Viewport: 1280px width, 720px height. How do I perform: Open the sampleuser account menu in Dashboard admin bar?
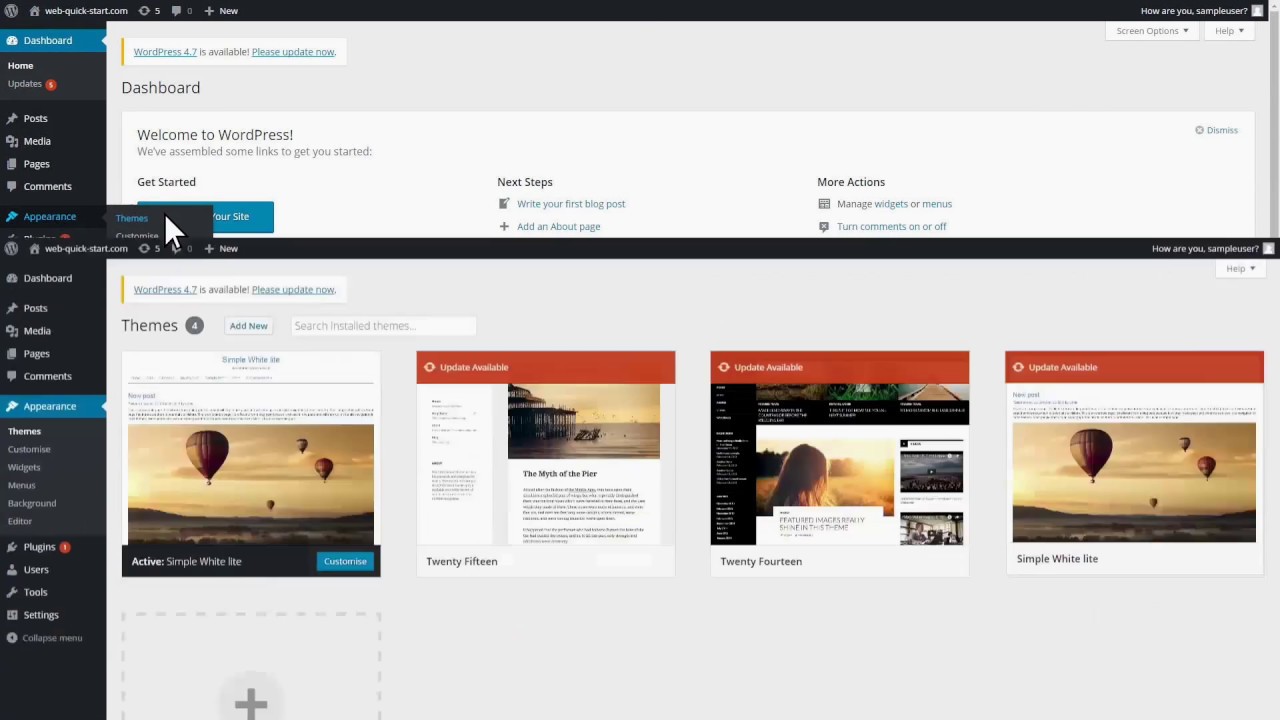pyautogui.click(x=1203, y=11)
